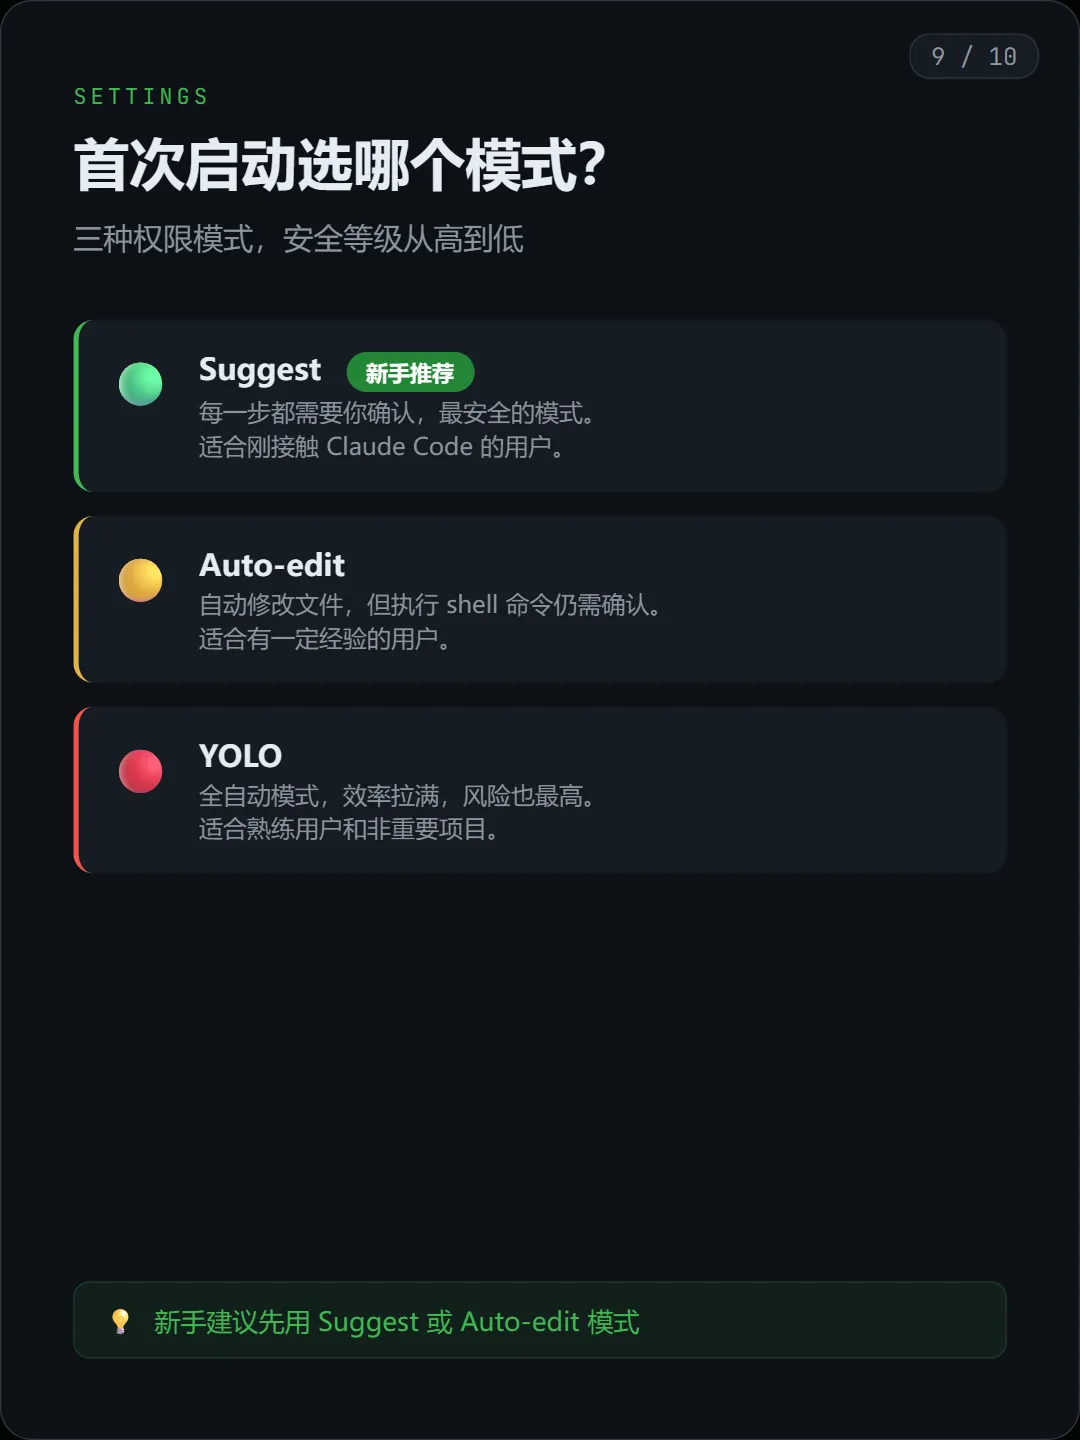
Task: Click the green left border of Suggest card
Action: click(x=77, y=406)
